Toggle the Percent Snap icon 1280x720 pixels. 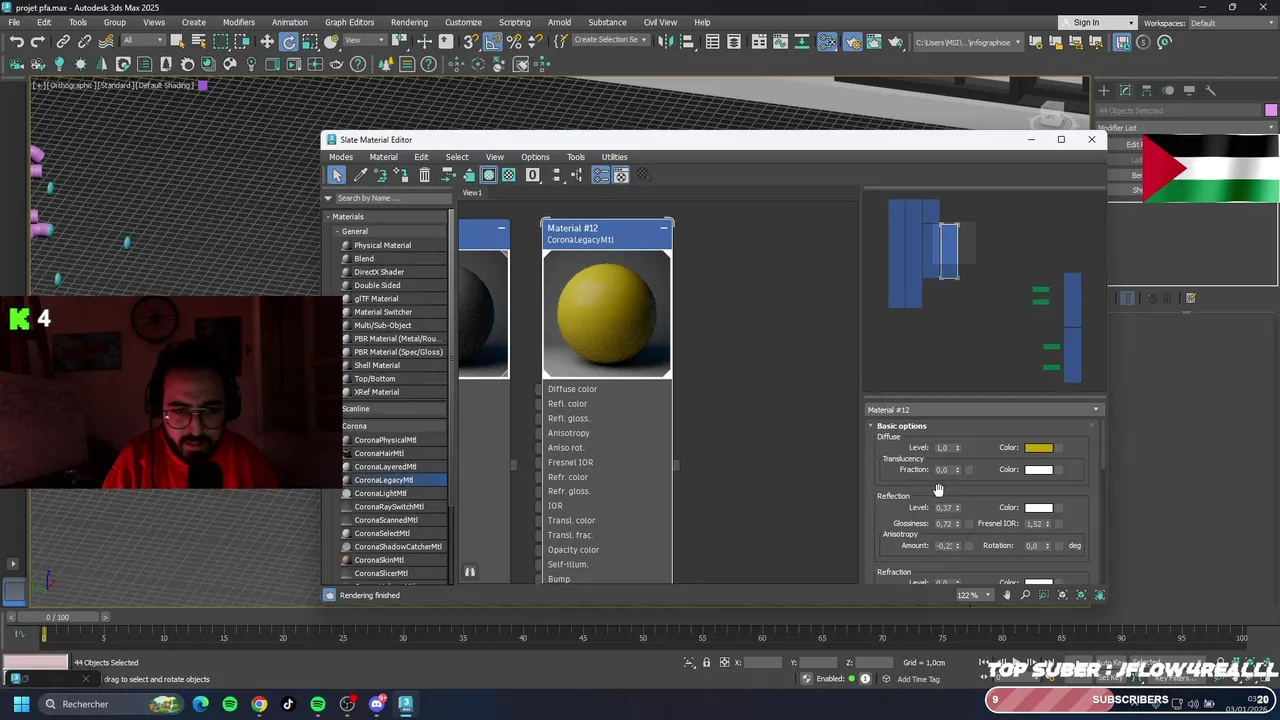[514, 42]
